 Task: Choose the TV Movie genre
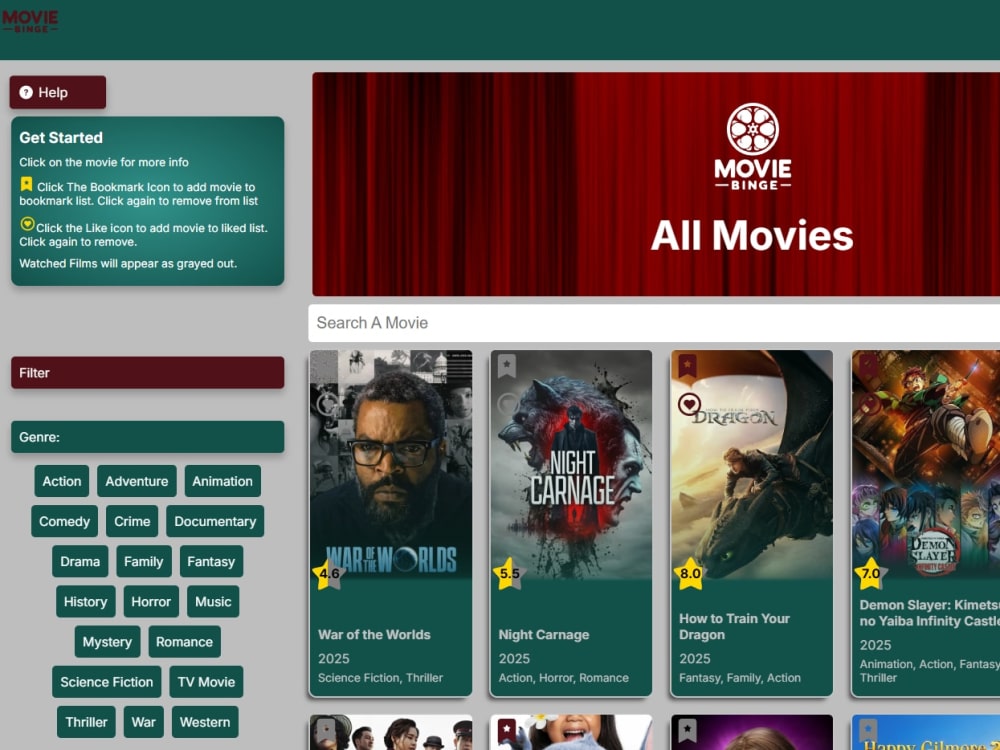point(206,682)
